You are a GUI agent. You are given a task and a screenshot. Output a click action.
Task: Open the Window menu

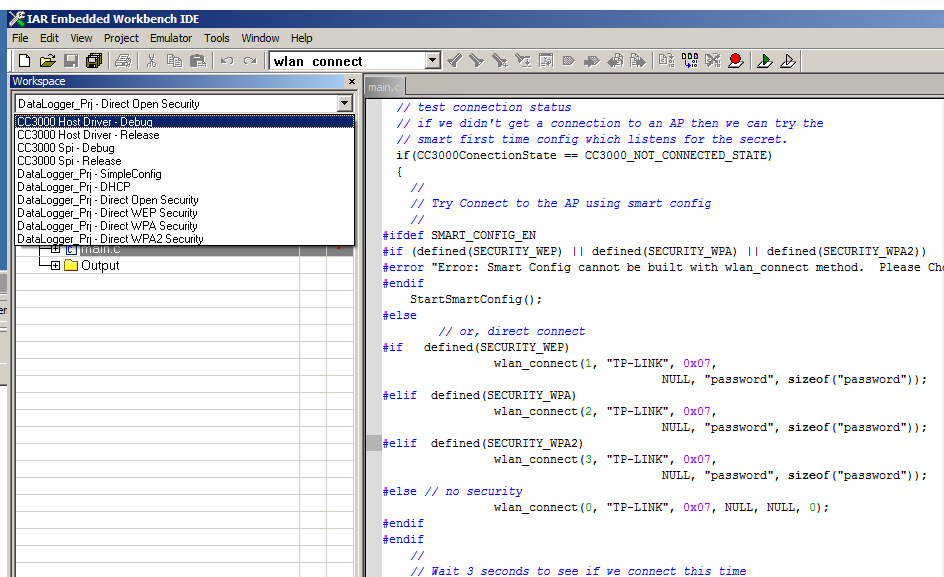pos(260,38)
